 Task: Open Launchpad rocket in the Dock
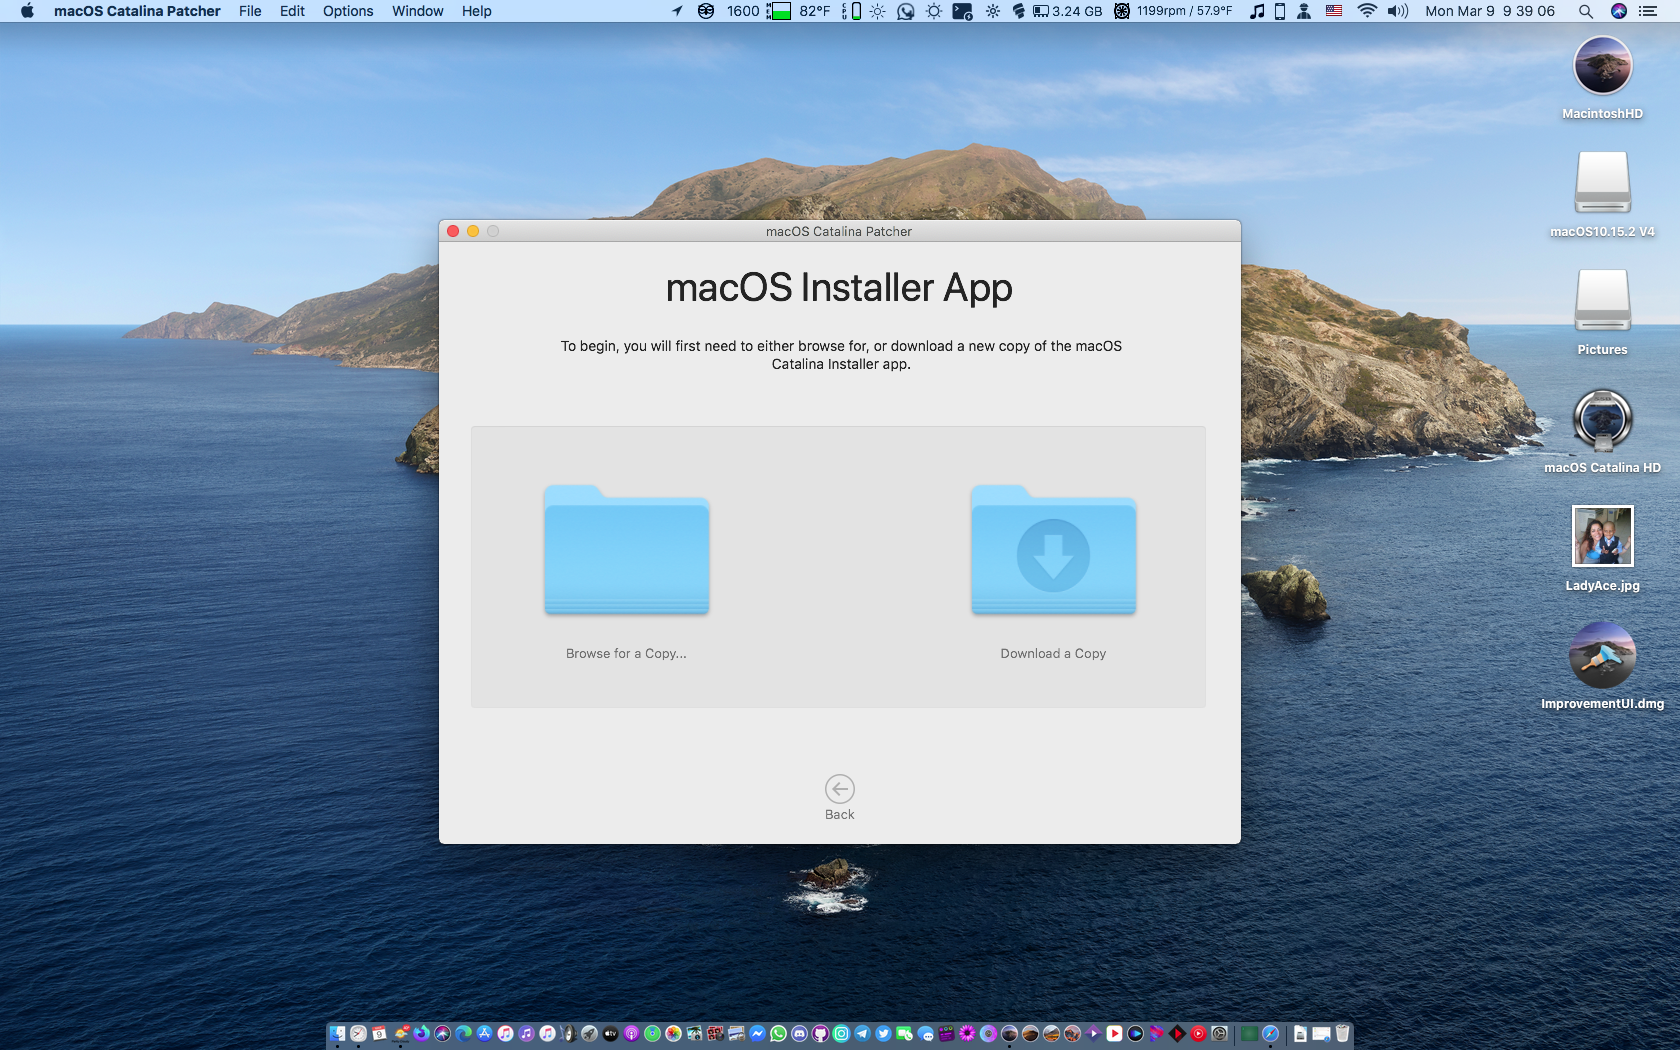pyautogui.click(x=589, y=1033)
